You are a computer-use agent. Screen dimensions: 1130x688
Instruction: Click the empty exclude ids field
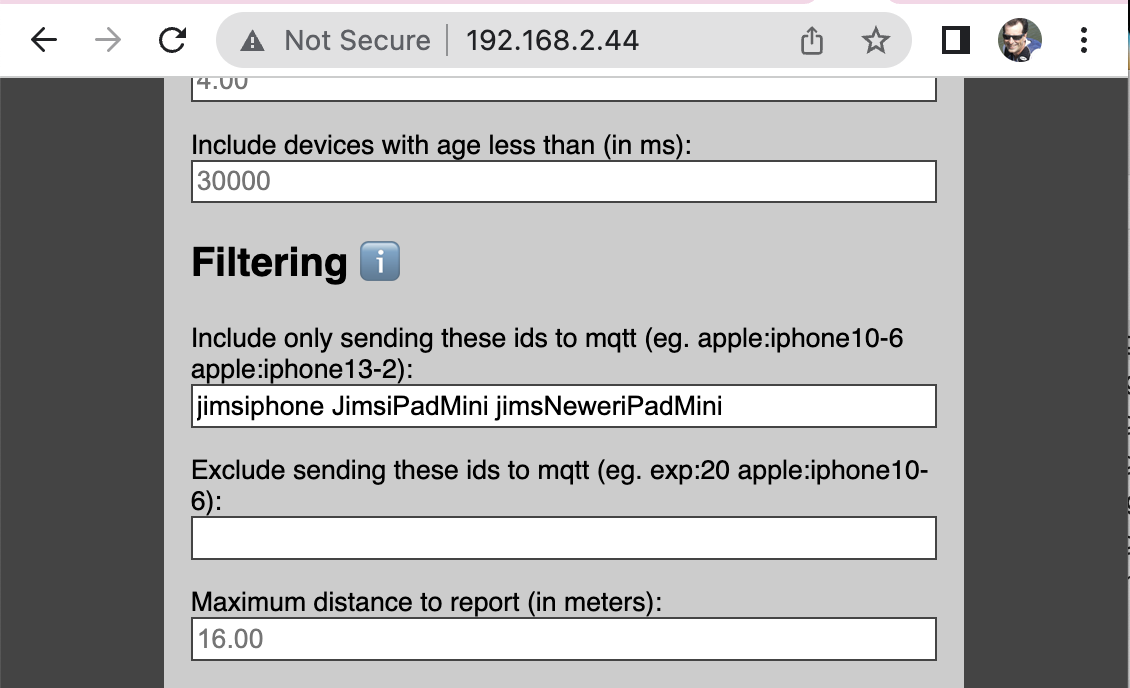(563, 539)
